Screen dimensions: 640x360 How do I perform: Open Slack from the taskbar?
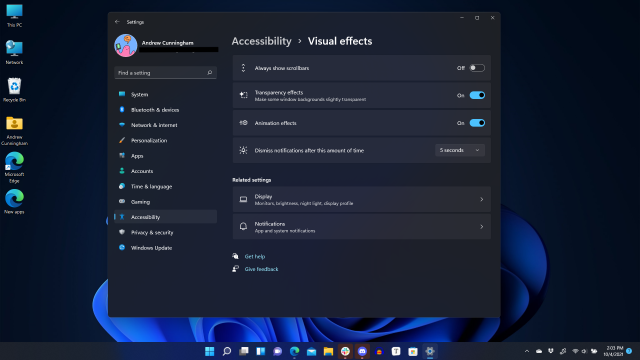pos(345,351)
